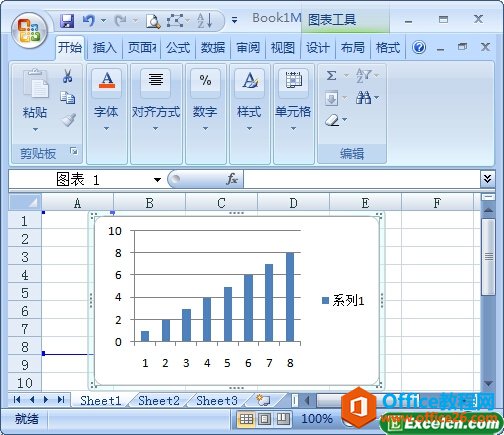Viewport: 504px width, 435px height.
Task: Switch to Normal view in status bar
Action: 246,419
